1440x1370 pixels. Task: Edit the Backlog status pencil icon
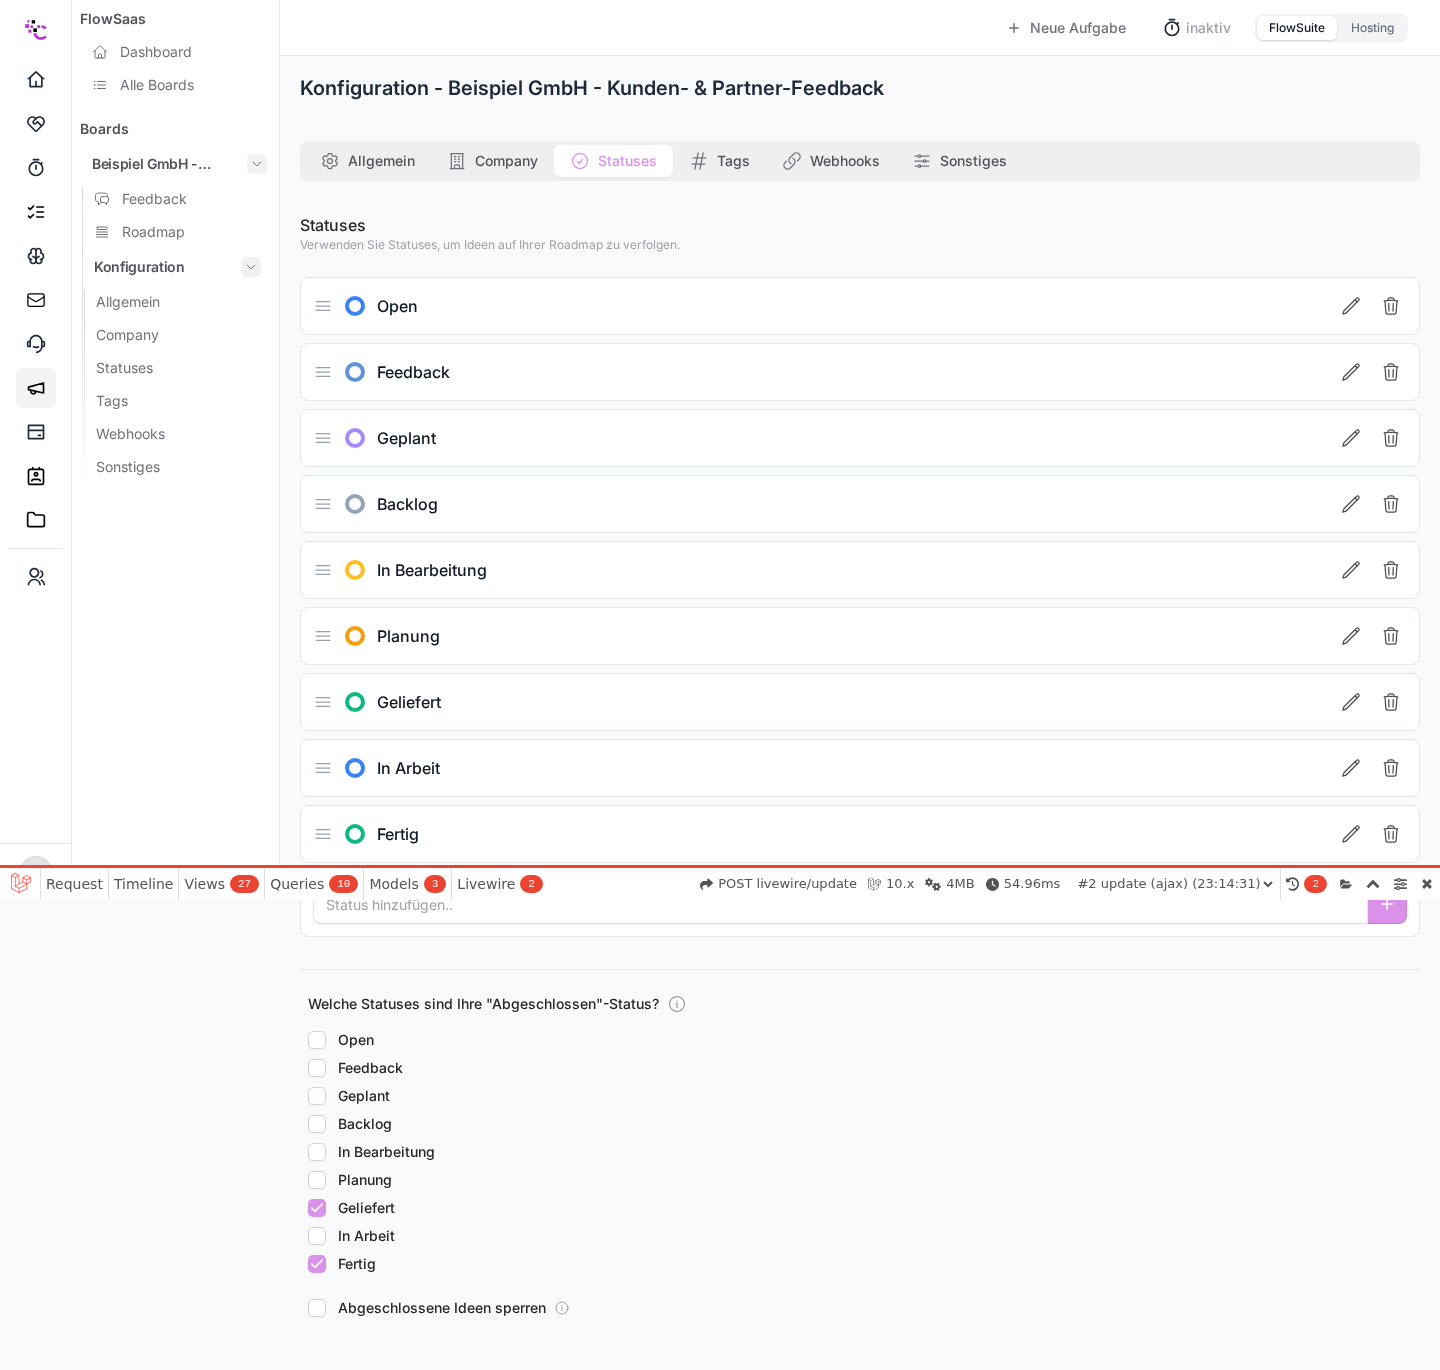point(1351,504)
